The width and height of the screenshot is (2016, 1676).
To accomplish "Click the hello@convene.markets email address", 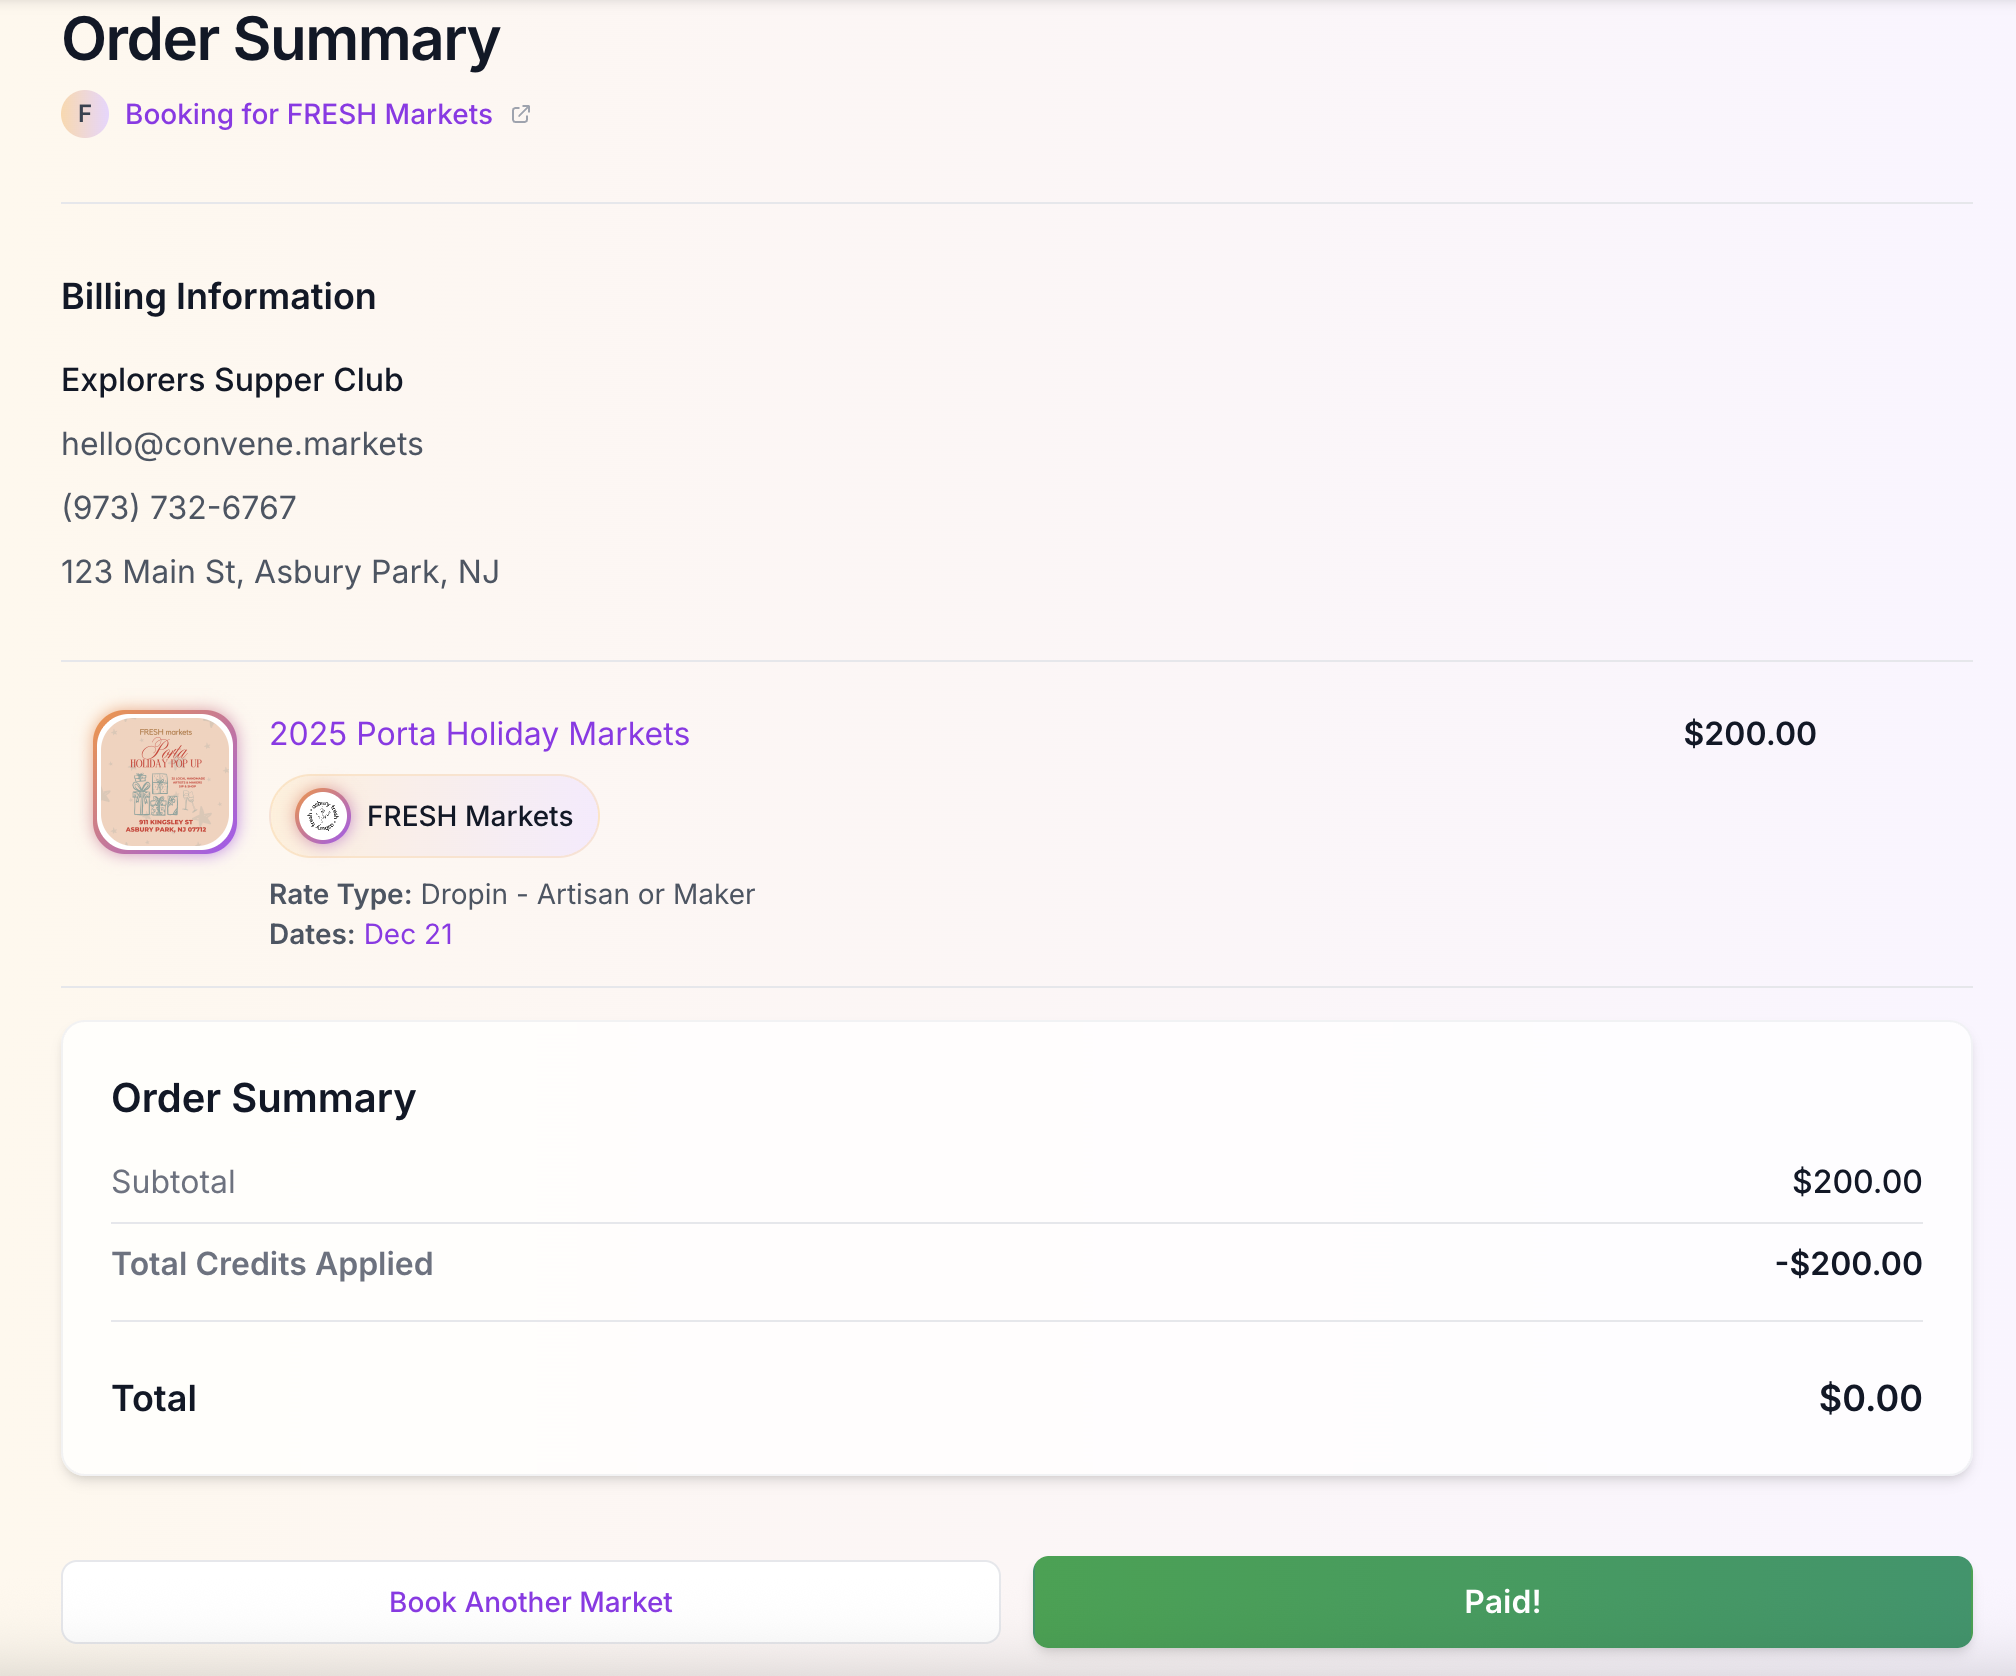I will click(x=242, y=444).
